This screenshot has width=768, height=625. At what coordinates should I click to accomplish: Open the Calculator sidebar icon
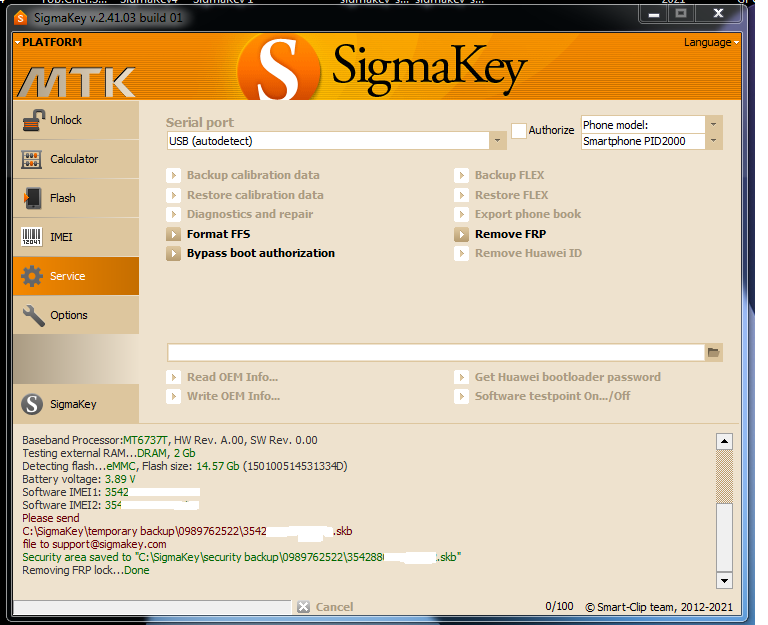[x=33, y=159]
